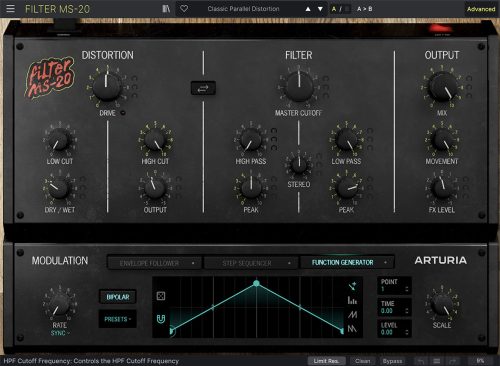Viewport: 500px width, 366px height.
Task: Select the ramp up sawtooth draw tool
Action: point(352,314)
